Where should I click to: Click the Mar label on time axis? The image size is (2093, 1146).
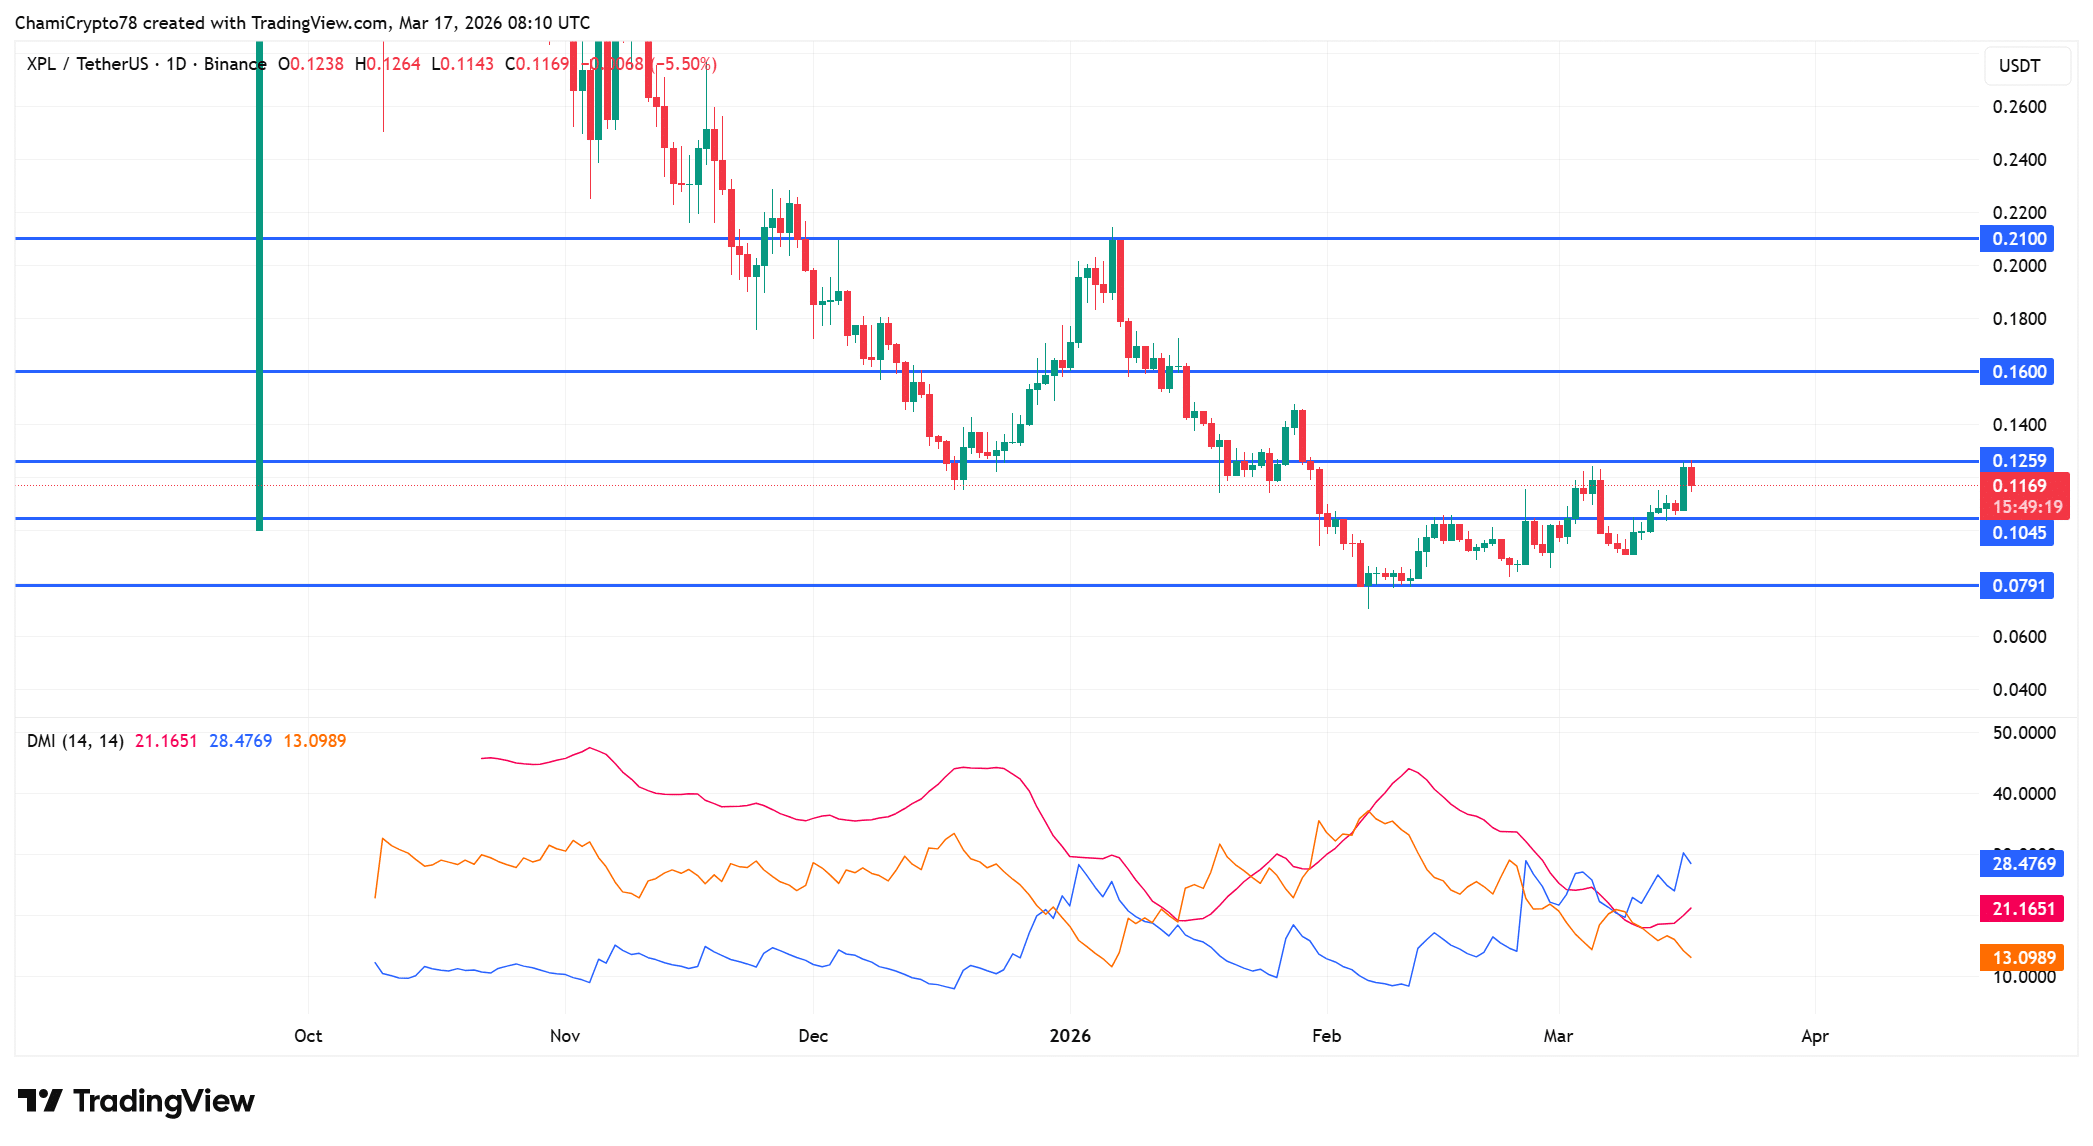point(1558,1036)
